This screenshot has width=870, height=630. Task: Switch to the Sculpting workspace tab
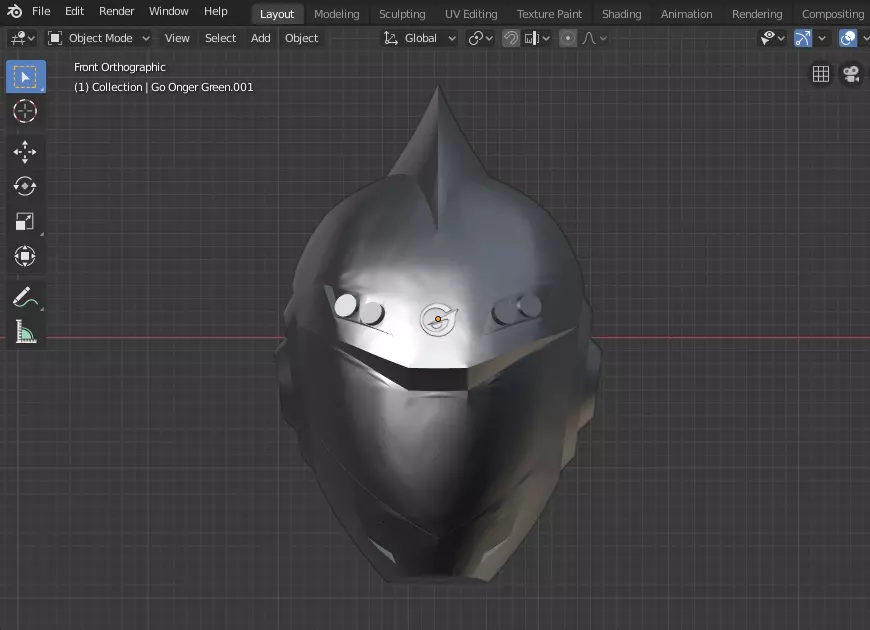click(x=402, y=14)
